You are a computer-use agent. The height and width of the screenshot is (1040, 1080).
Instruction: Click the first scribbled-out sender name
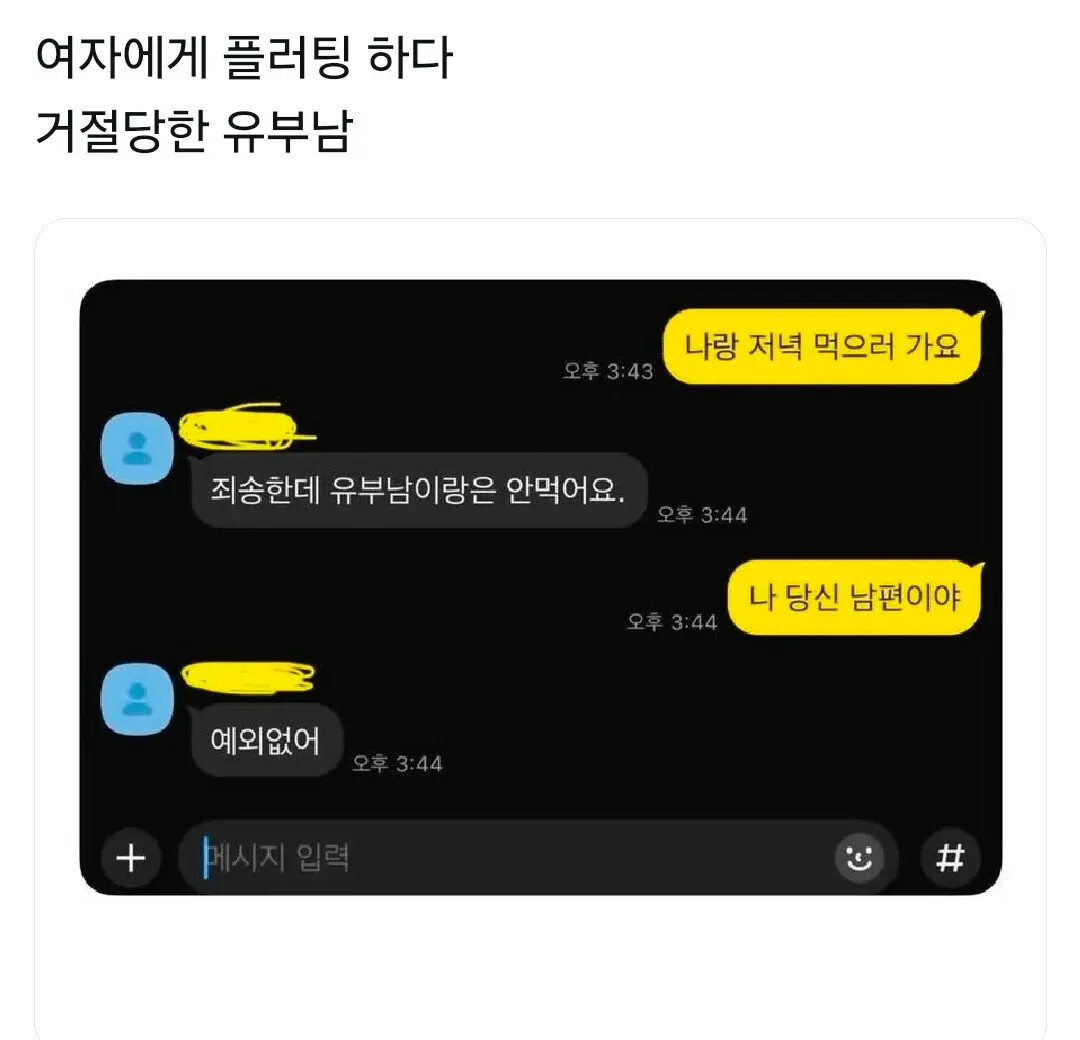(245, 427)
